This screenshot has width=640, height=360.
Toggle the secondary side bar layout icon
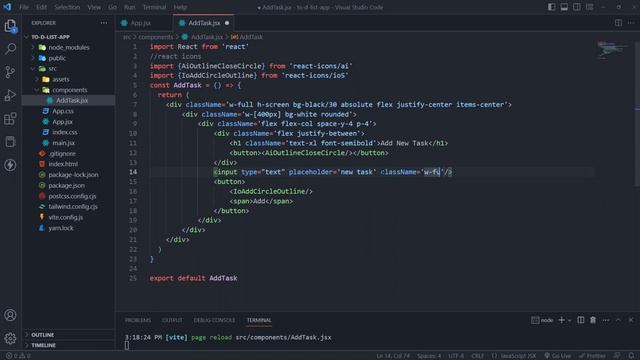(x=577, y=7)
